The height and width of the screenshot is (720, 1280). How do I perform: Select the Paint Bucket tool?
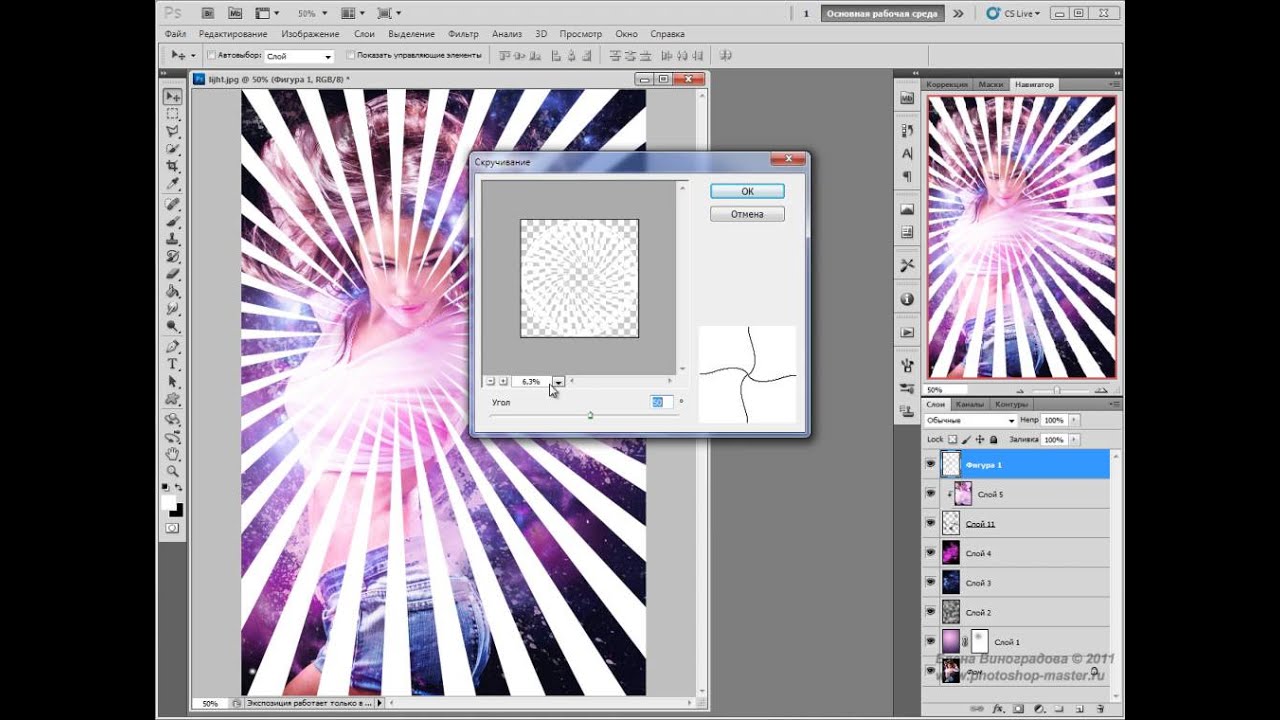click(173, 291)
